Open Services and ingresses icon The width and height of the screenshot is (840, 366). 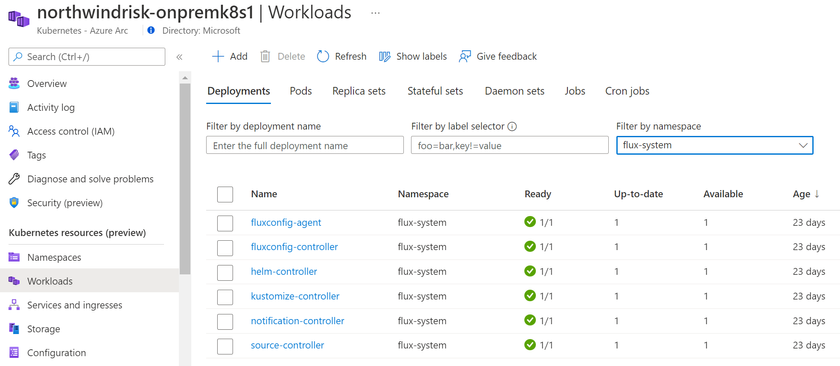tap(14, 305)
